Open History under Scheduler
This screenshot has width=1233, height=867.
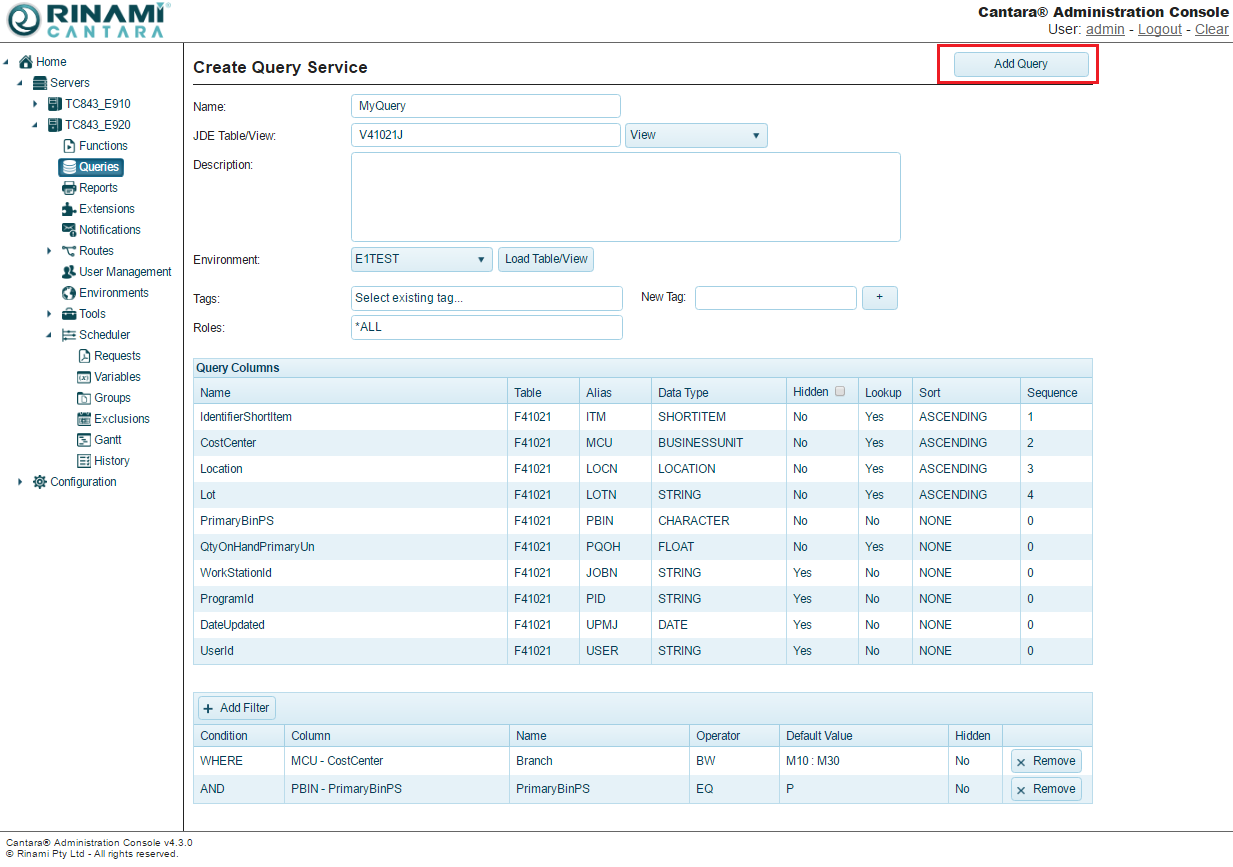coord(111,461)
